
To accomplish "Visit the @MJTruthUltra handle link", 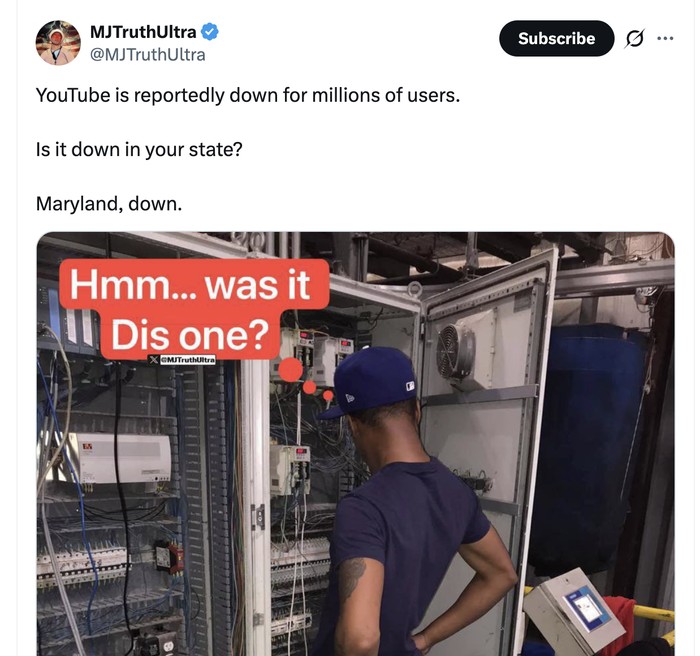I will click(x=148, y=54).
